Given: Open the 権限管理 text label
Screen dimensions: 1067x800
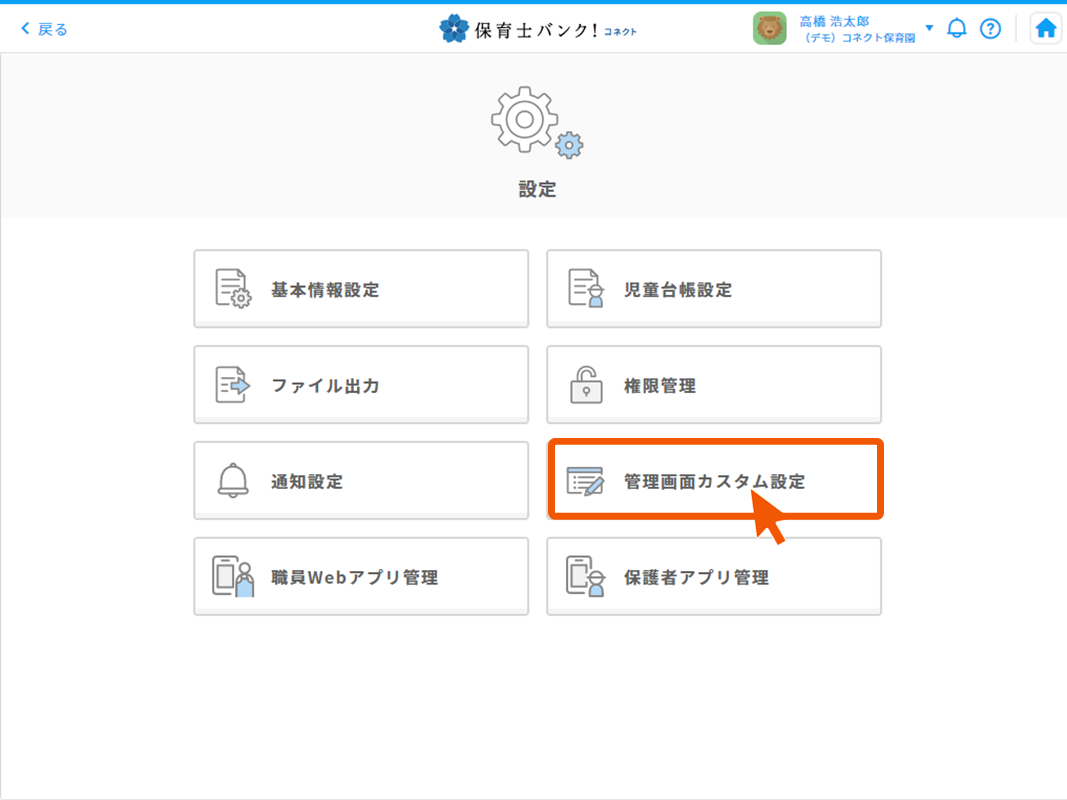Looking at the screenshot, I should pyautogui.click(x=659, y=386).
